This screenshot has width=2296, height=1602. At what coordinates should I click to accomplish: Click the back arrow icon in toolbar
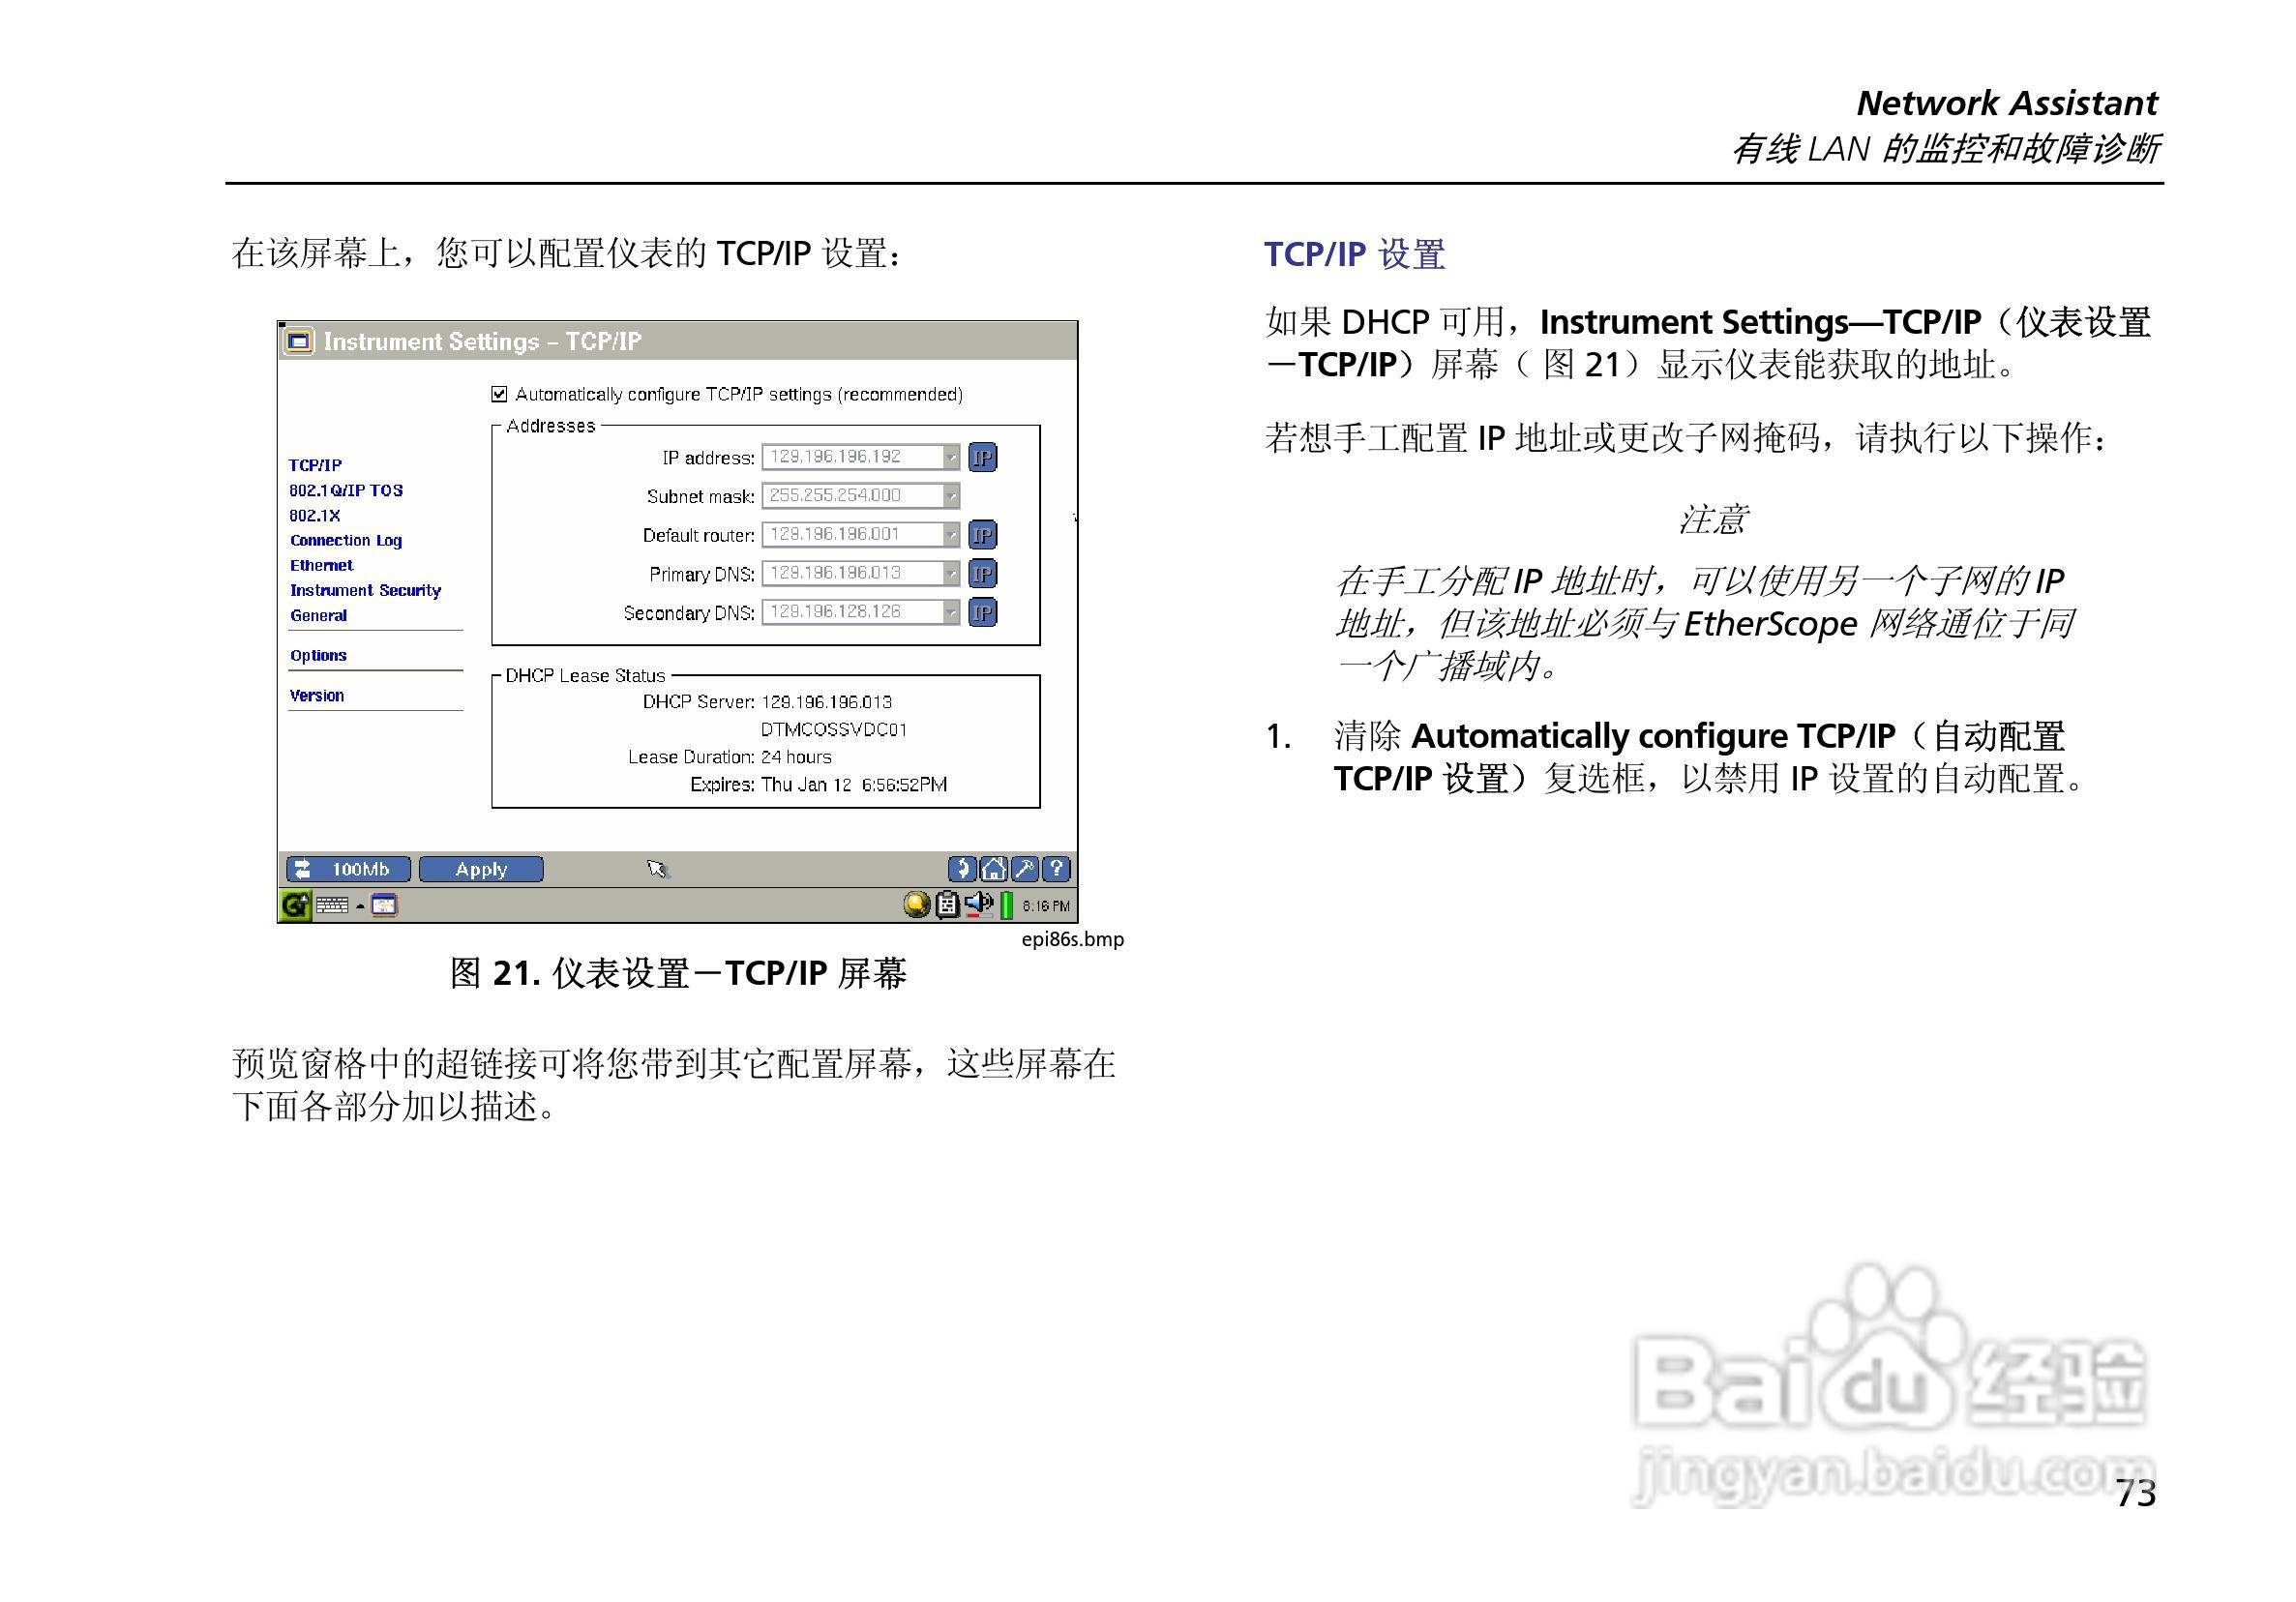962,869
